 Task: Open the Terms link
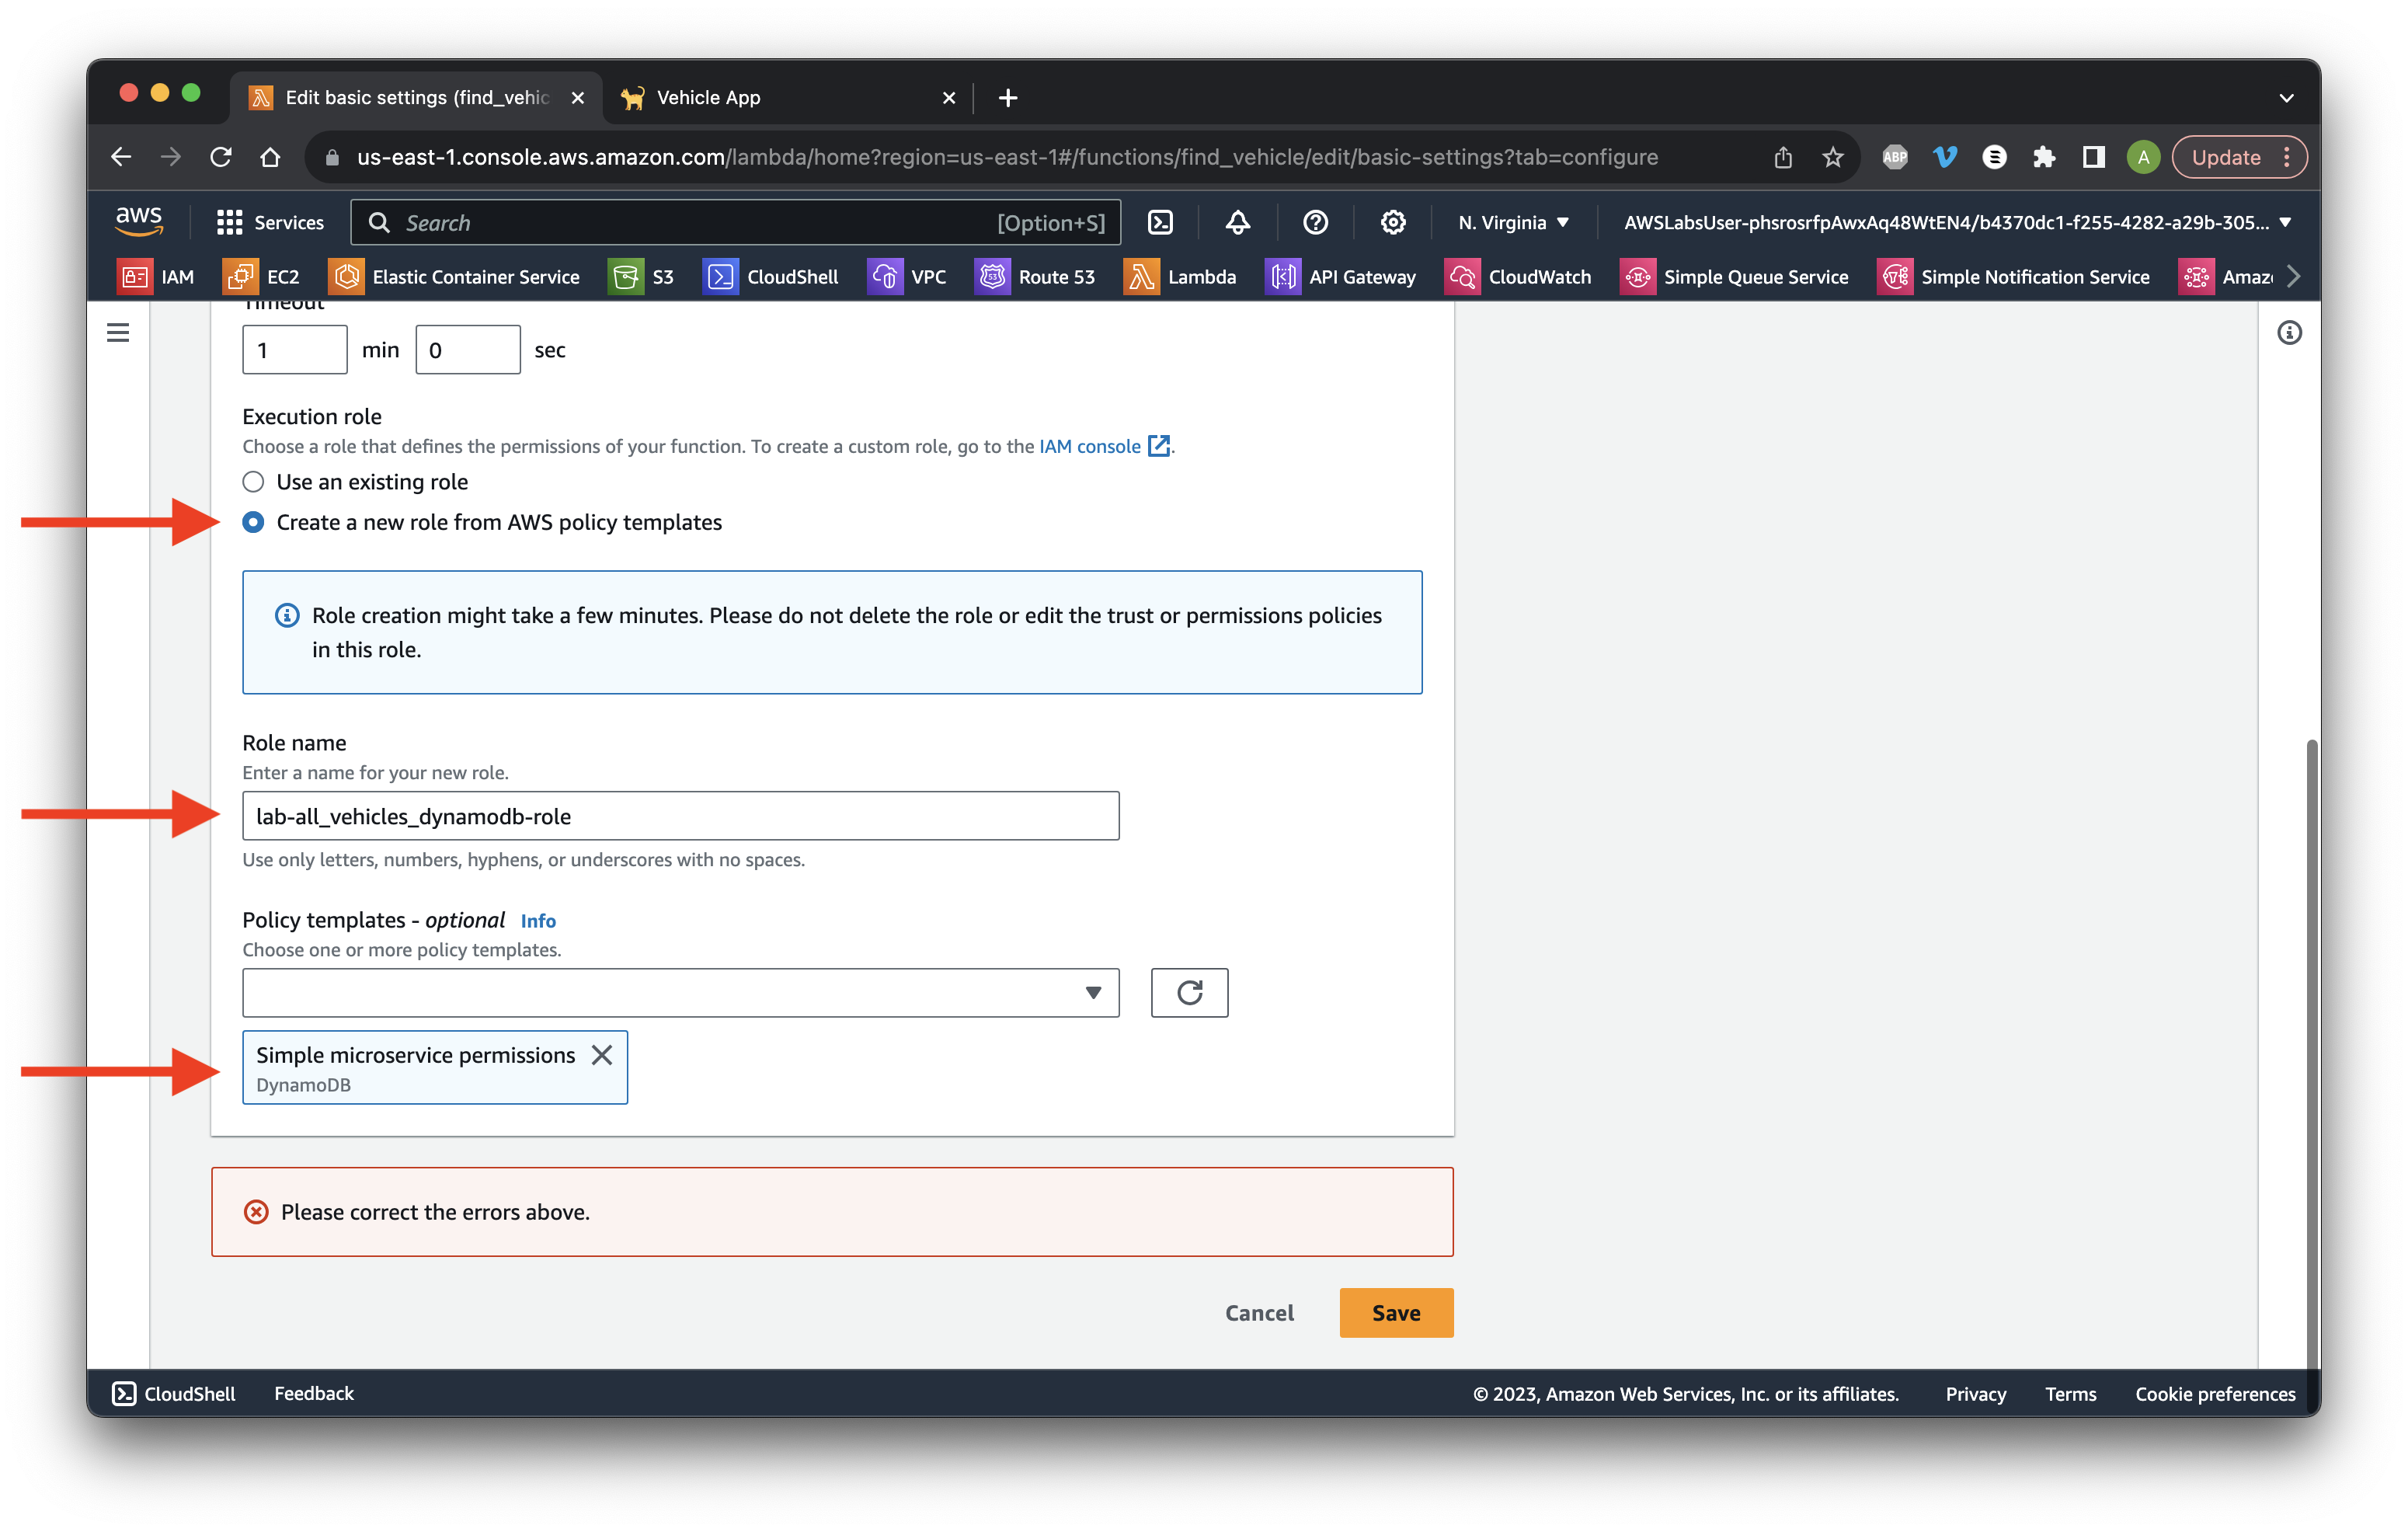pyautogui.click(x=2070, y=1393)
